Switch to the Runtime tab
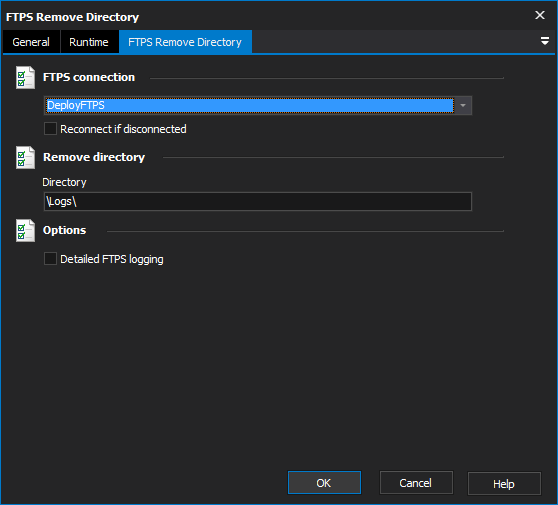558x505 pixels. pyautogui.click(x=89, y=42)
